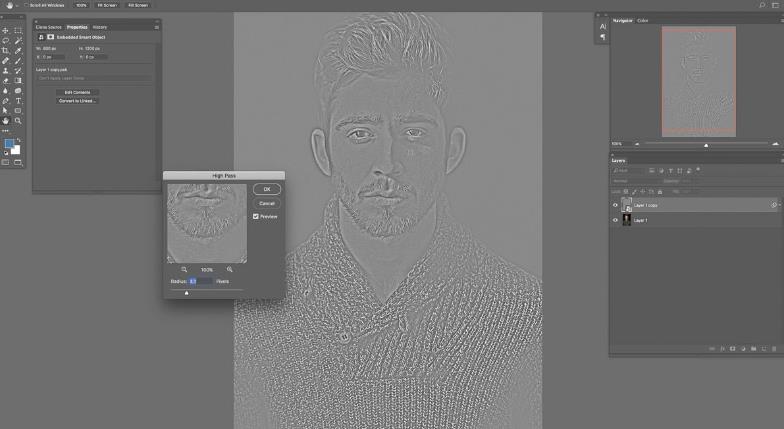Screen dimensions: 784x429
Task: Add layer style fx icon
Action: pos(722,348)
